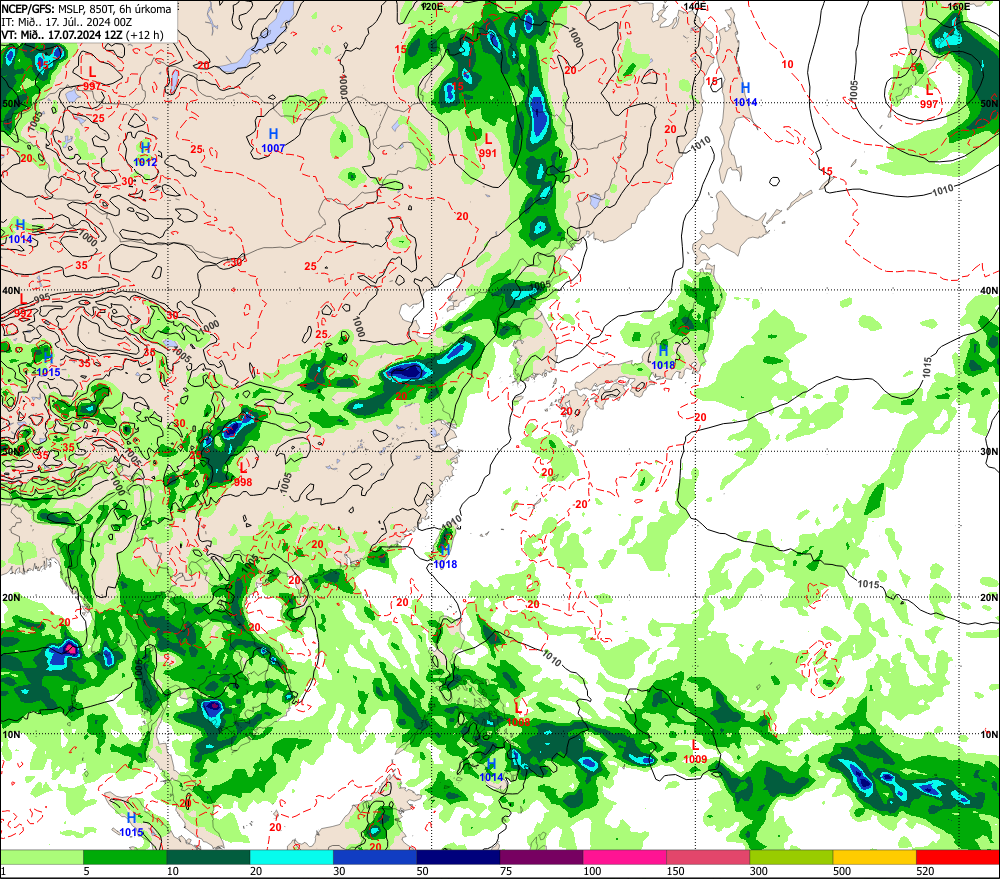This screenshot has height=879, width=1000.
Task: Click the H 1012 high pressure marker
Action: pos(145,154)
